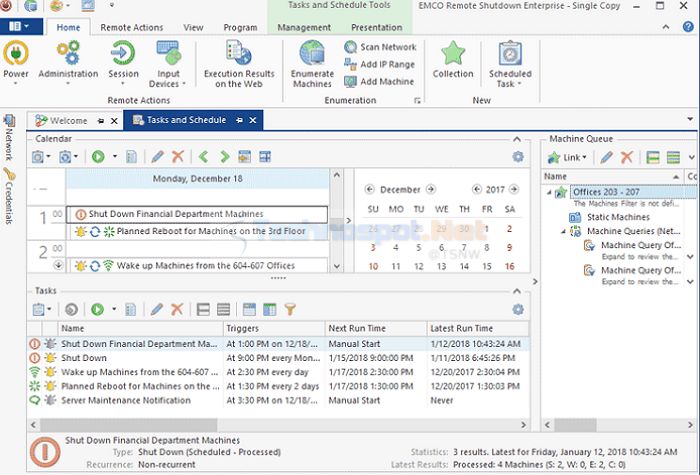This screenshot has width=700, height=475.
Task: Pin the Welcome tab
Action: [101, 121]
